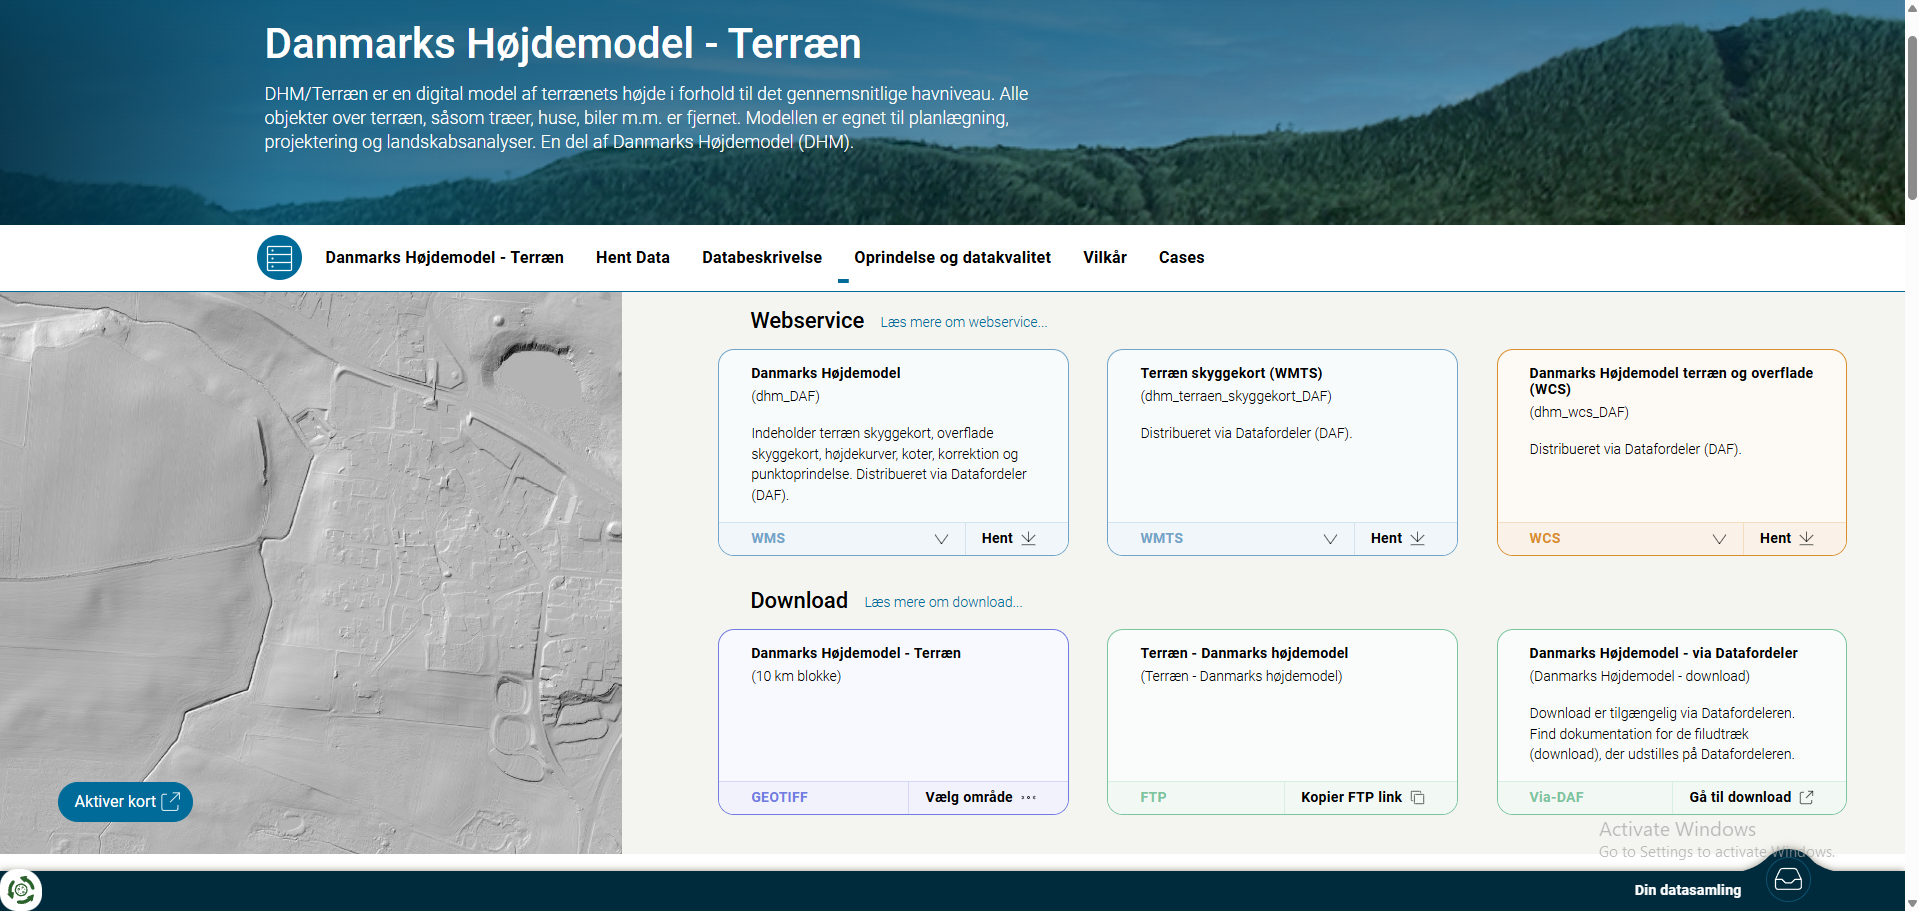Copy the FTP link with the copy icon
This screenshot has width=1919, height=911.
tap(1418, 797)
